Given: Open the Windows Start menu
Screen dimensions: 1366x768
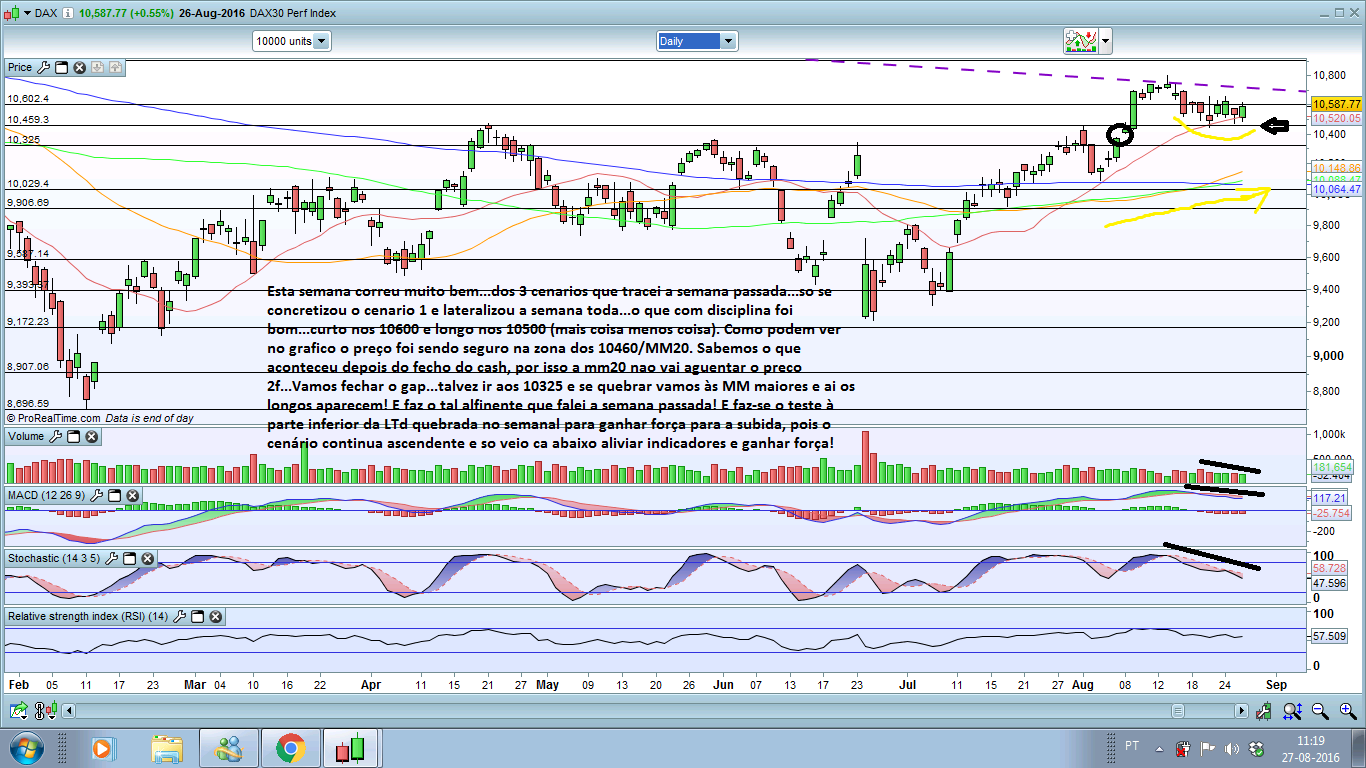Looking at the screenshot, I should (25, 747).
